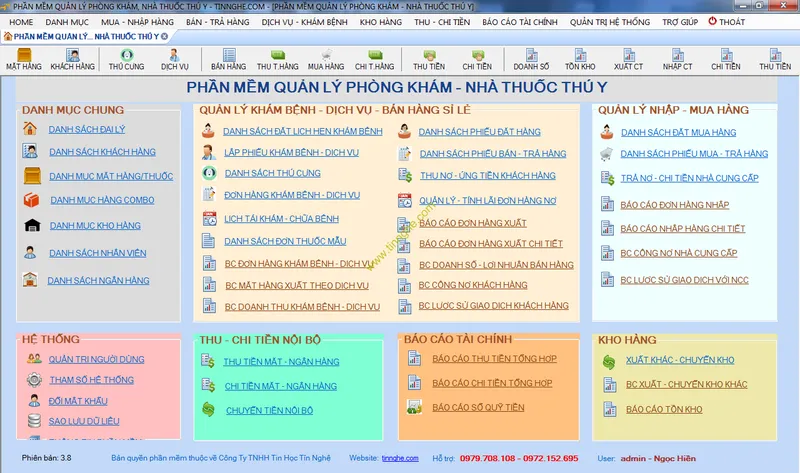Open DANH SÁCH NHÂN VIÊN link

tap(97, 253)
